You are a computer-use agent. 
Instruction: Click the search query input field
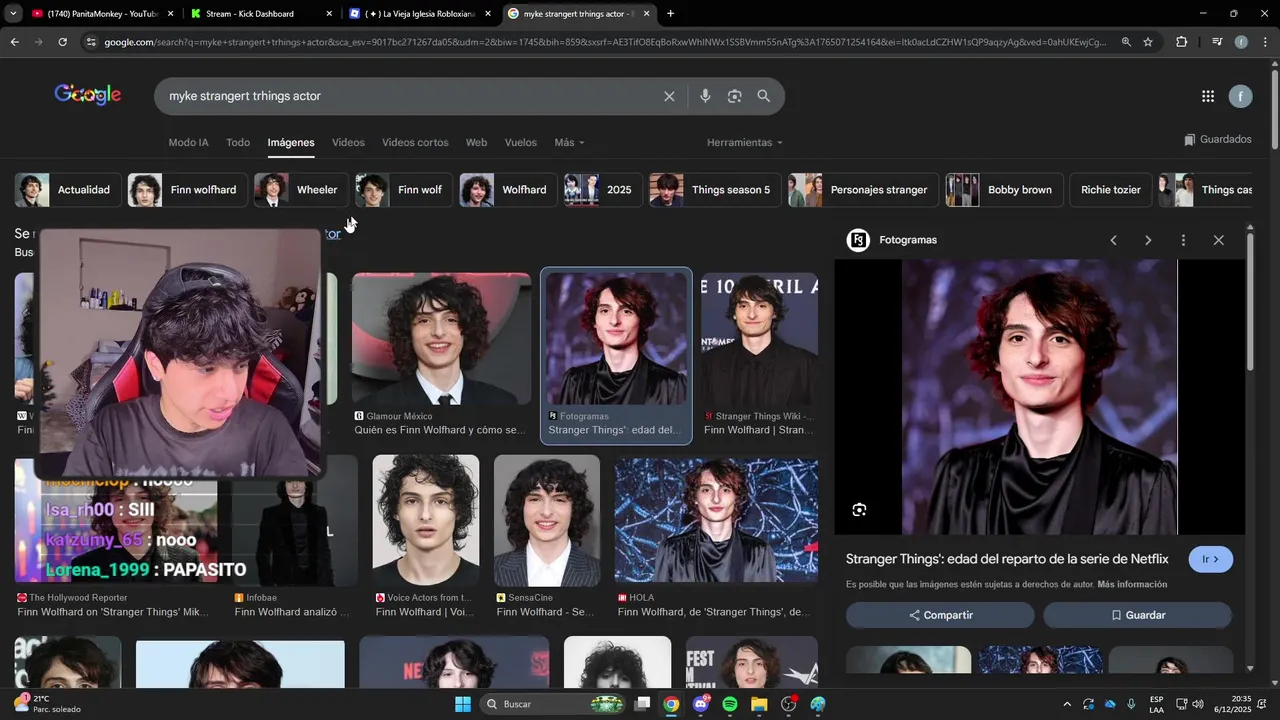coord(410,96)
